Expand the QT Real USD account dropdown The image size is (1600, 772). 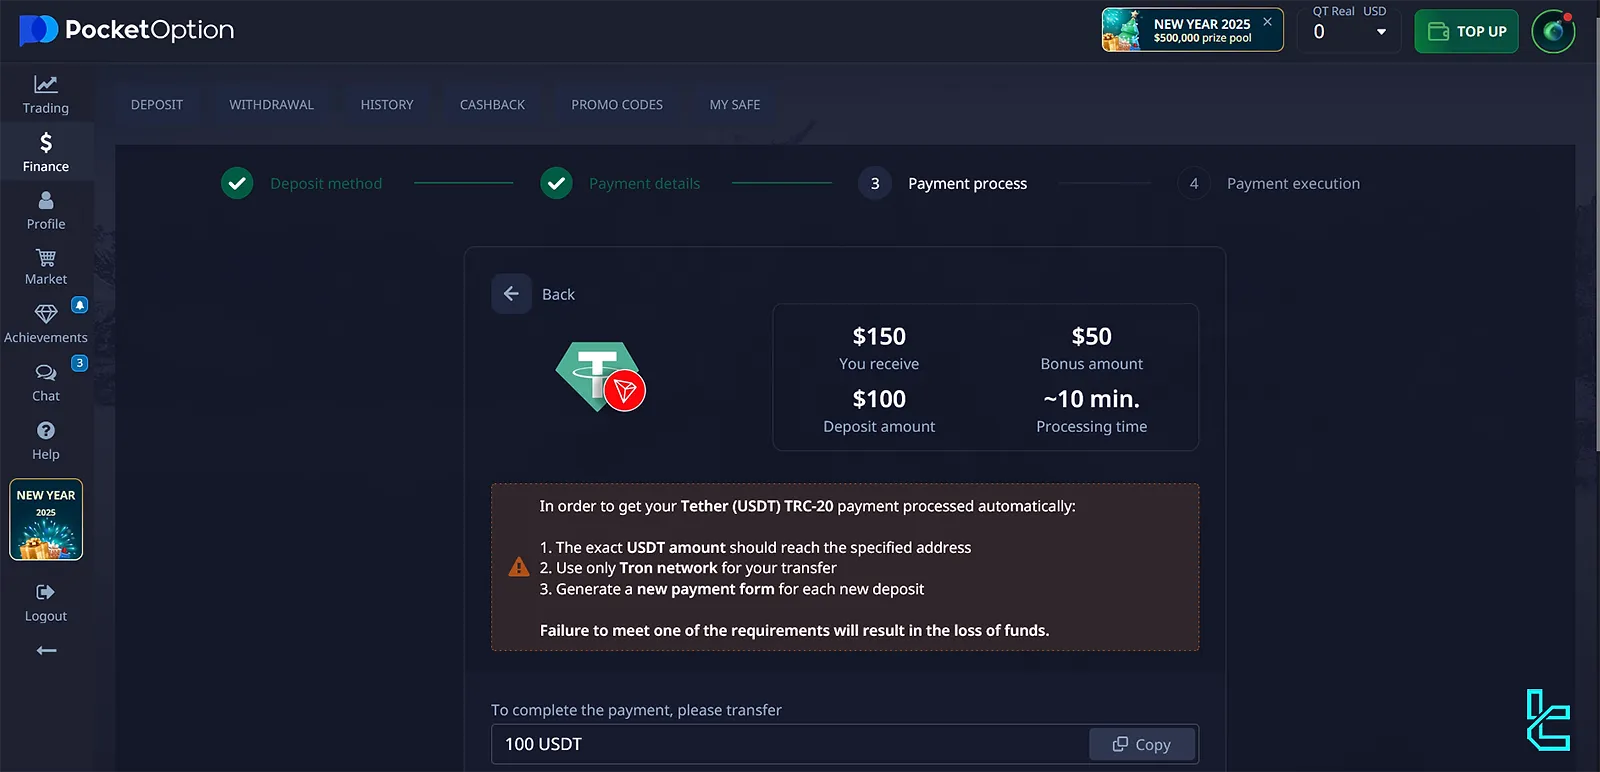coord(1349,31)
